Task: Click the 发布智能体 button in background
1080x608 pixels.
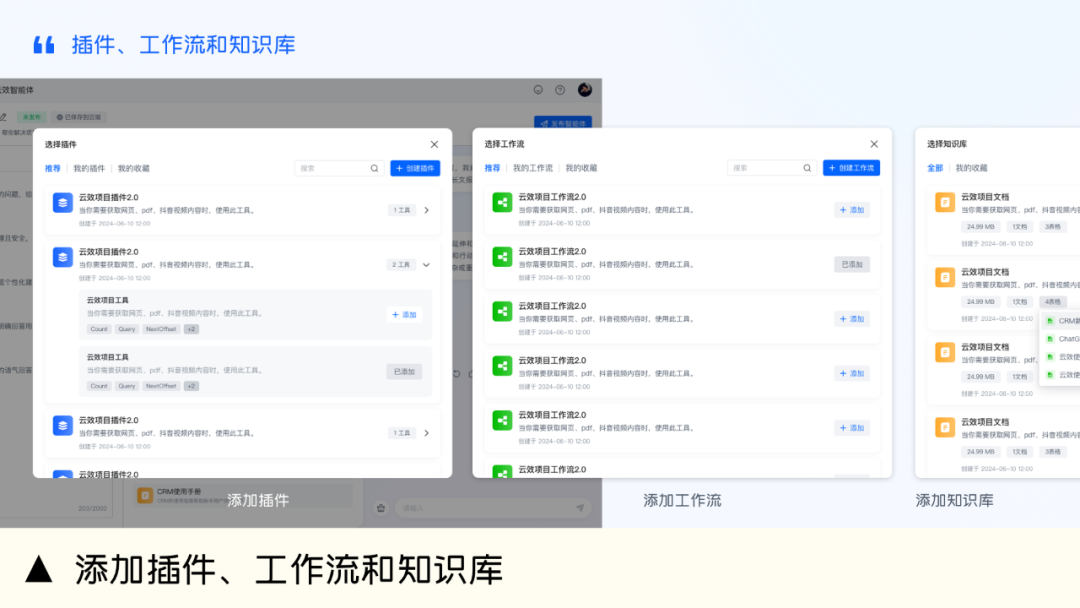Action: point(563,123)
